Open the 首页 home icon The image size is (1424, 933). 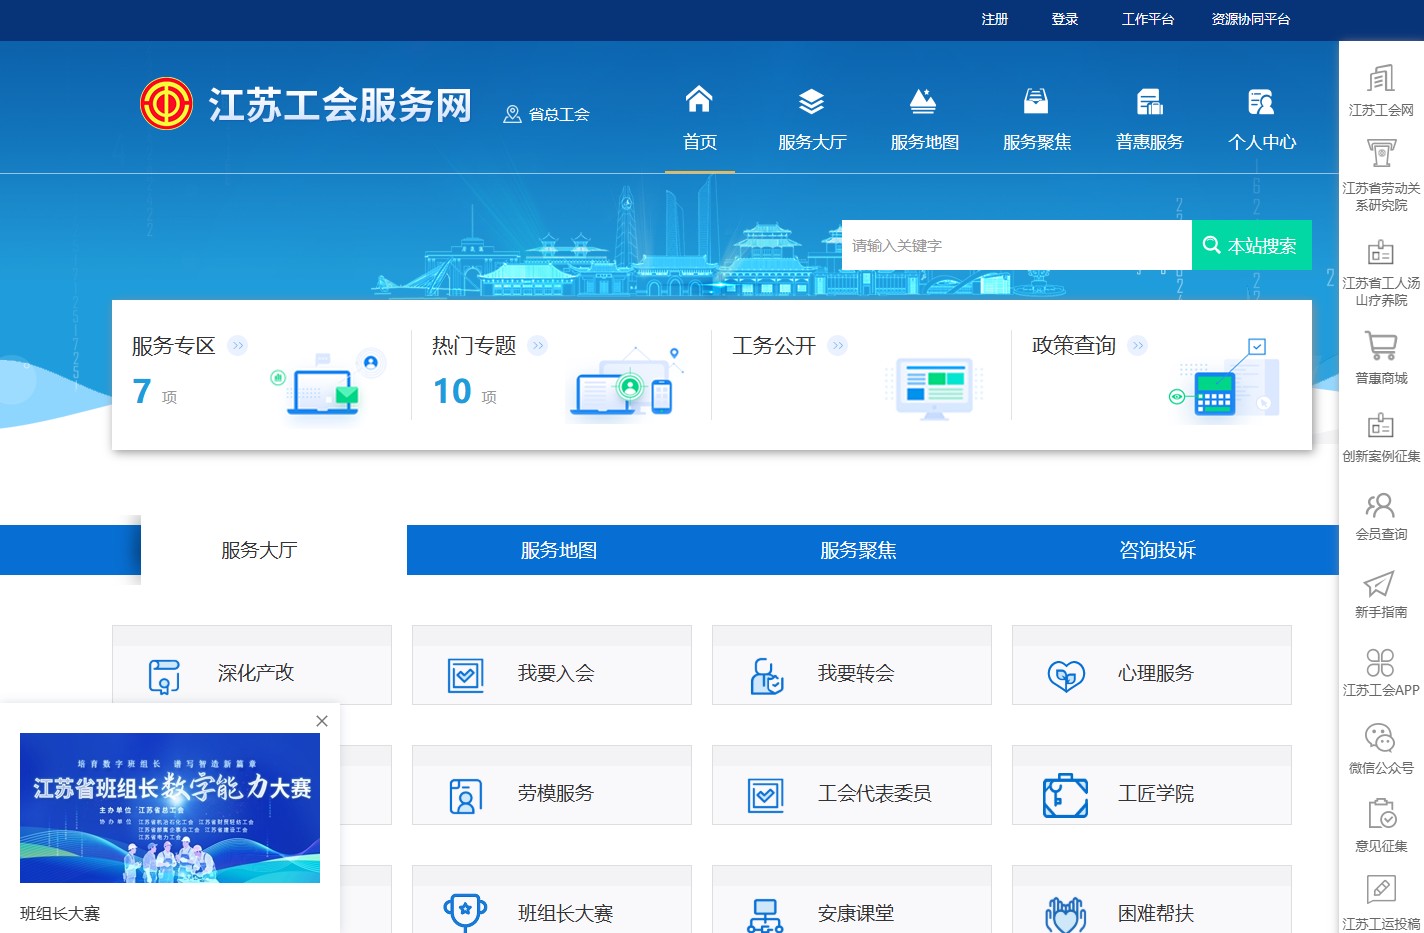click(x=699, y=100)
